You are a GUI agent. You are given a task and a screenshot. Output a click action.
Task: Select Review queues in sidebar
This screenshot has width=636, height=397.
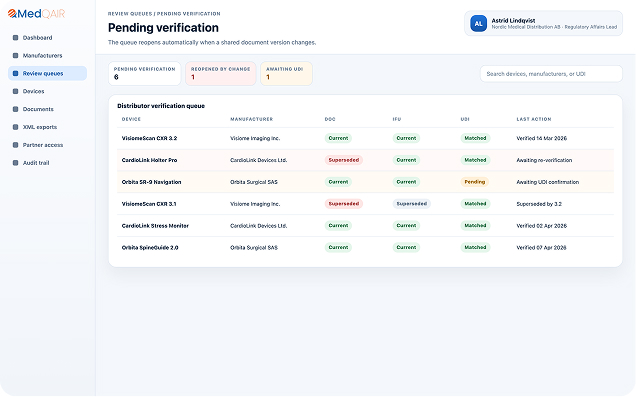47,73
